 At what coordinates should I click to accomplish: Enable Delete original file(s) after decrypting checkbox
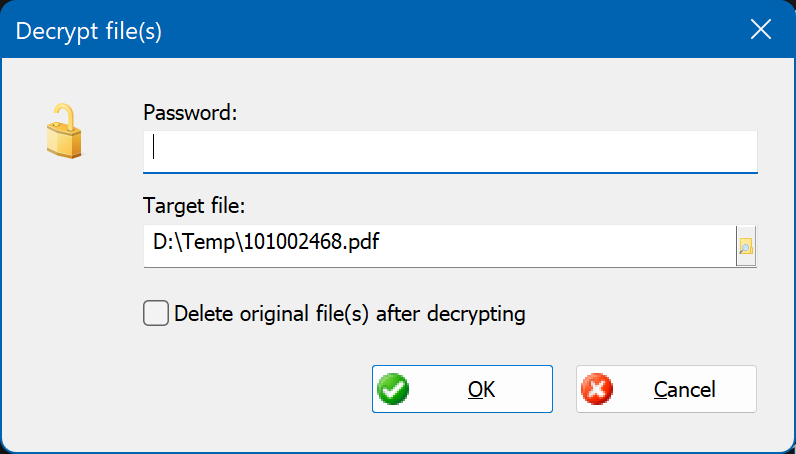(x=155, y=313)
